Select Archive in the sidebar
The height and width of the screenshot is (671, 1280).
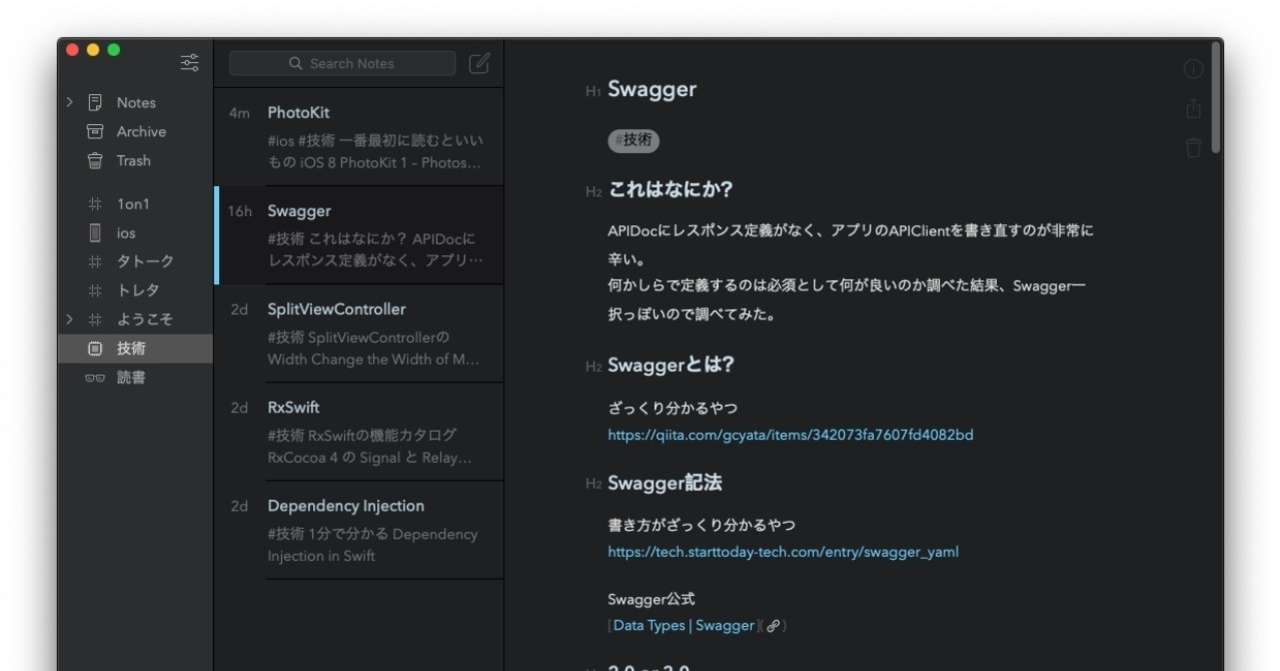pos(141,131)
